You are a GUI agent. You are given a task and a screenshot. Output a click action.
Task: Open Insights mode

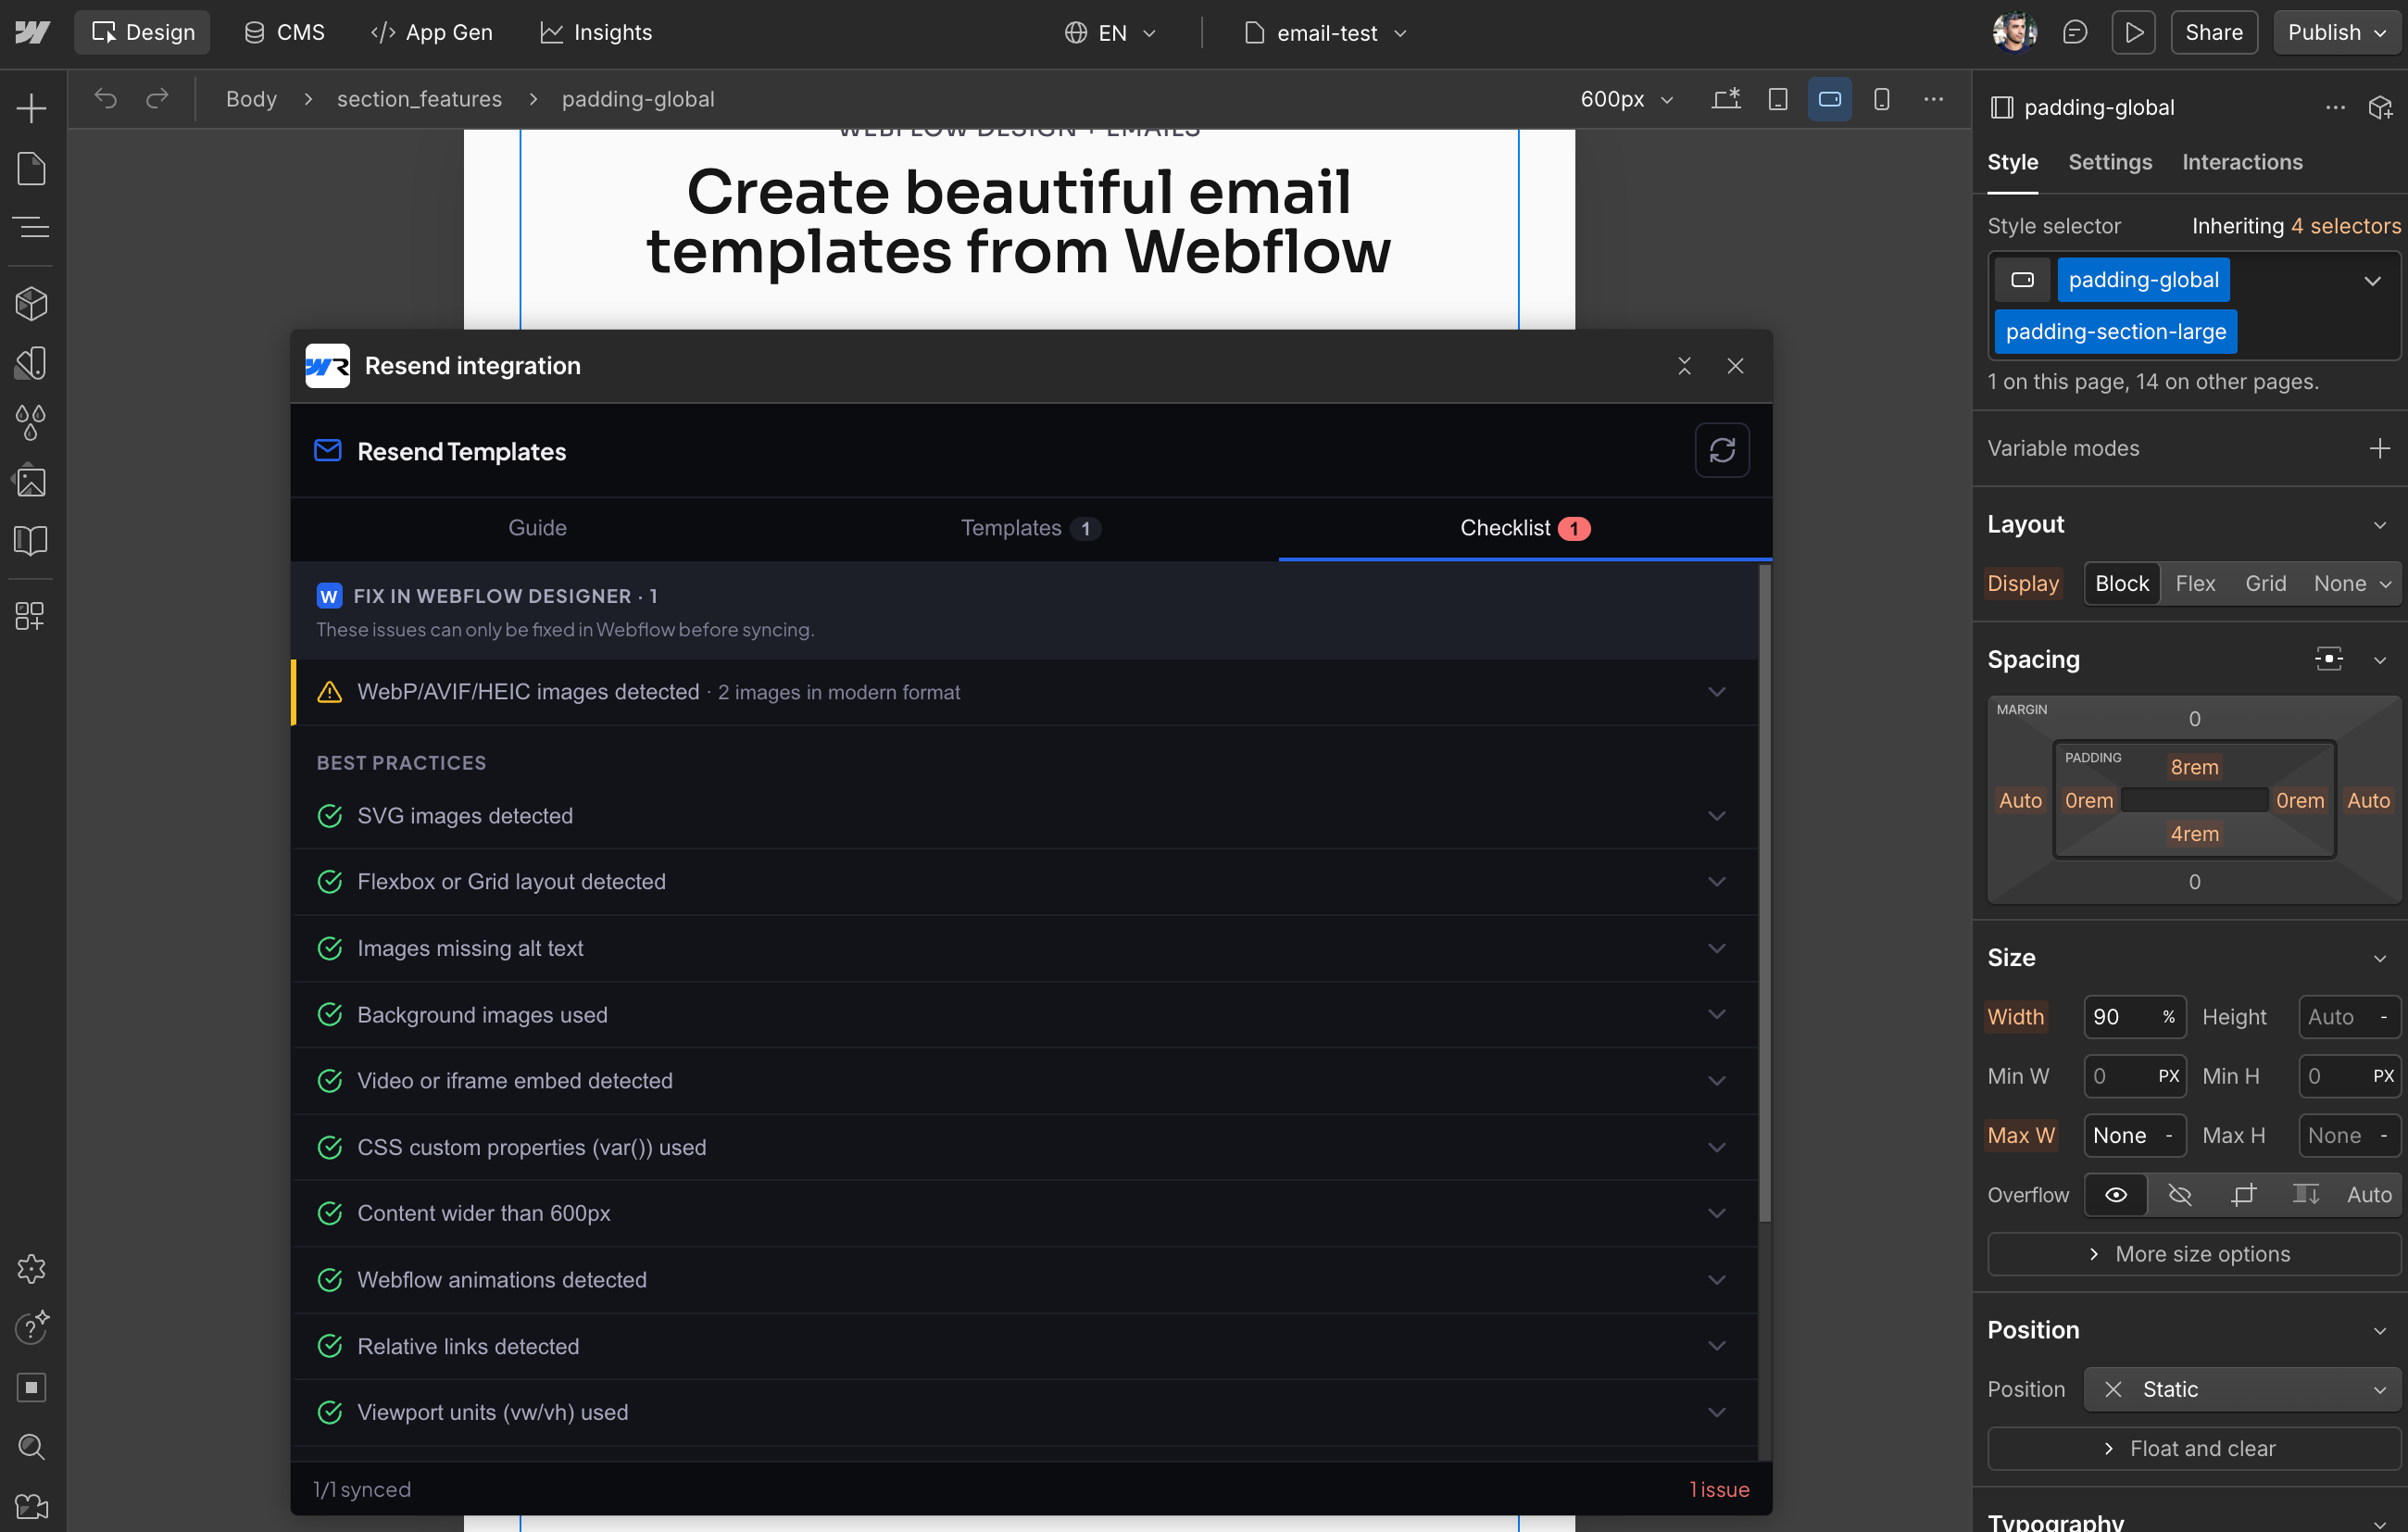click(x=596, y=33)
